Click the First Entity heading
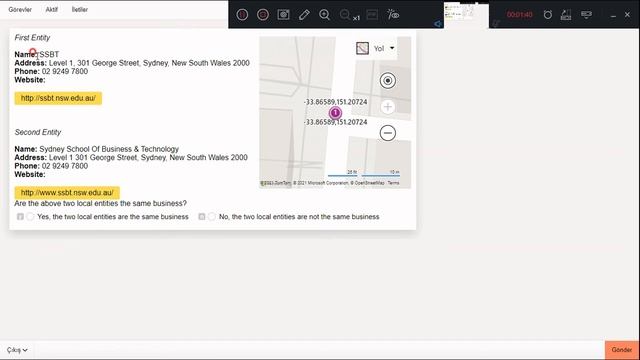Viewport: 640px width, 360px height. pyautogui.click(x=32, y=38)
